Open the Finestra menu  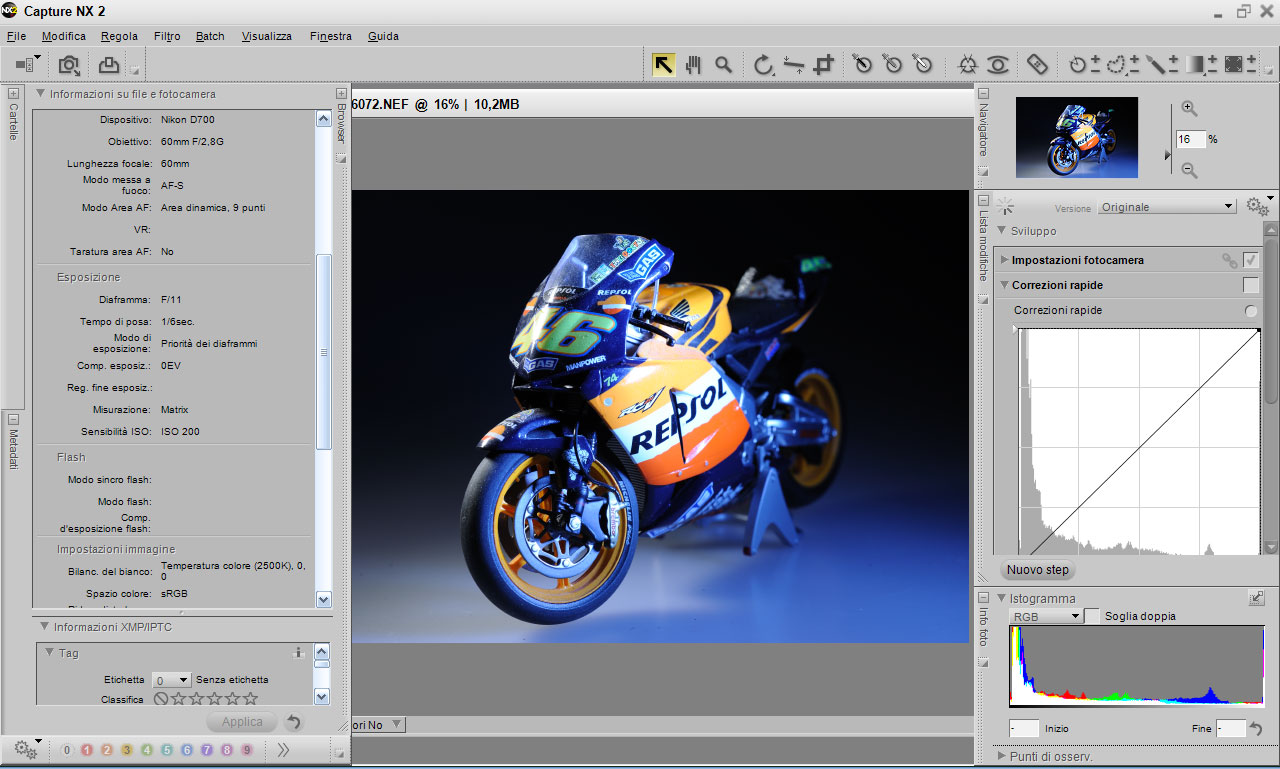(331, 36)
